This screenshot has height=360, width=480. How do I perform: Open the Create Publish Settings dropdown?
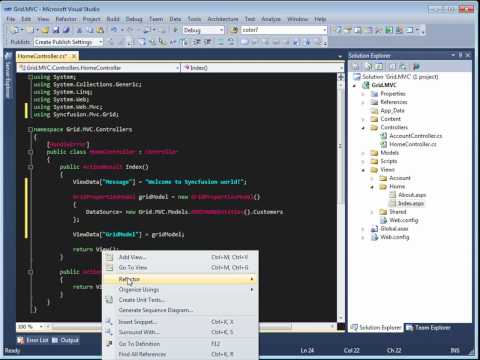click(x=100, y=42)
